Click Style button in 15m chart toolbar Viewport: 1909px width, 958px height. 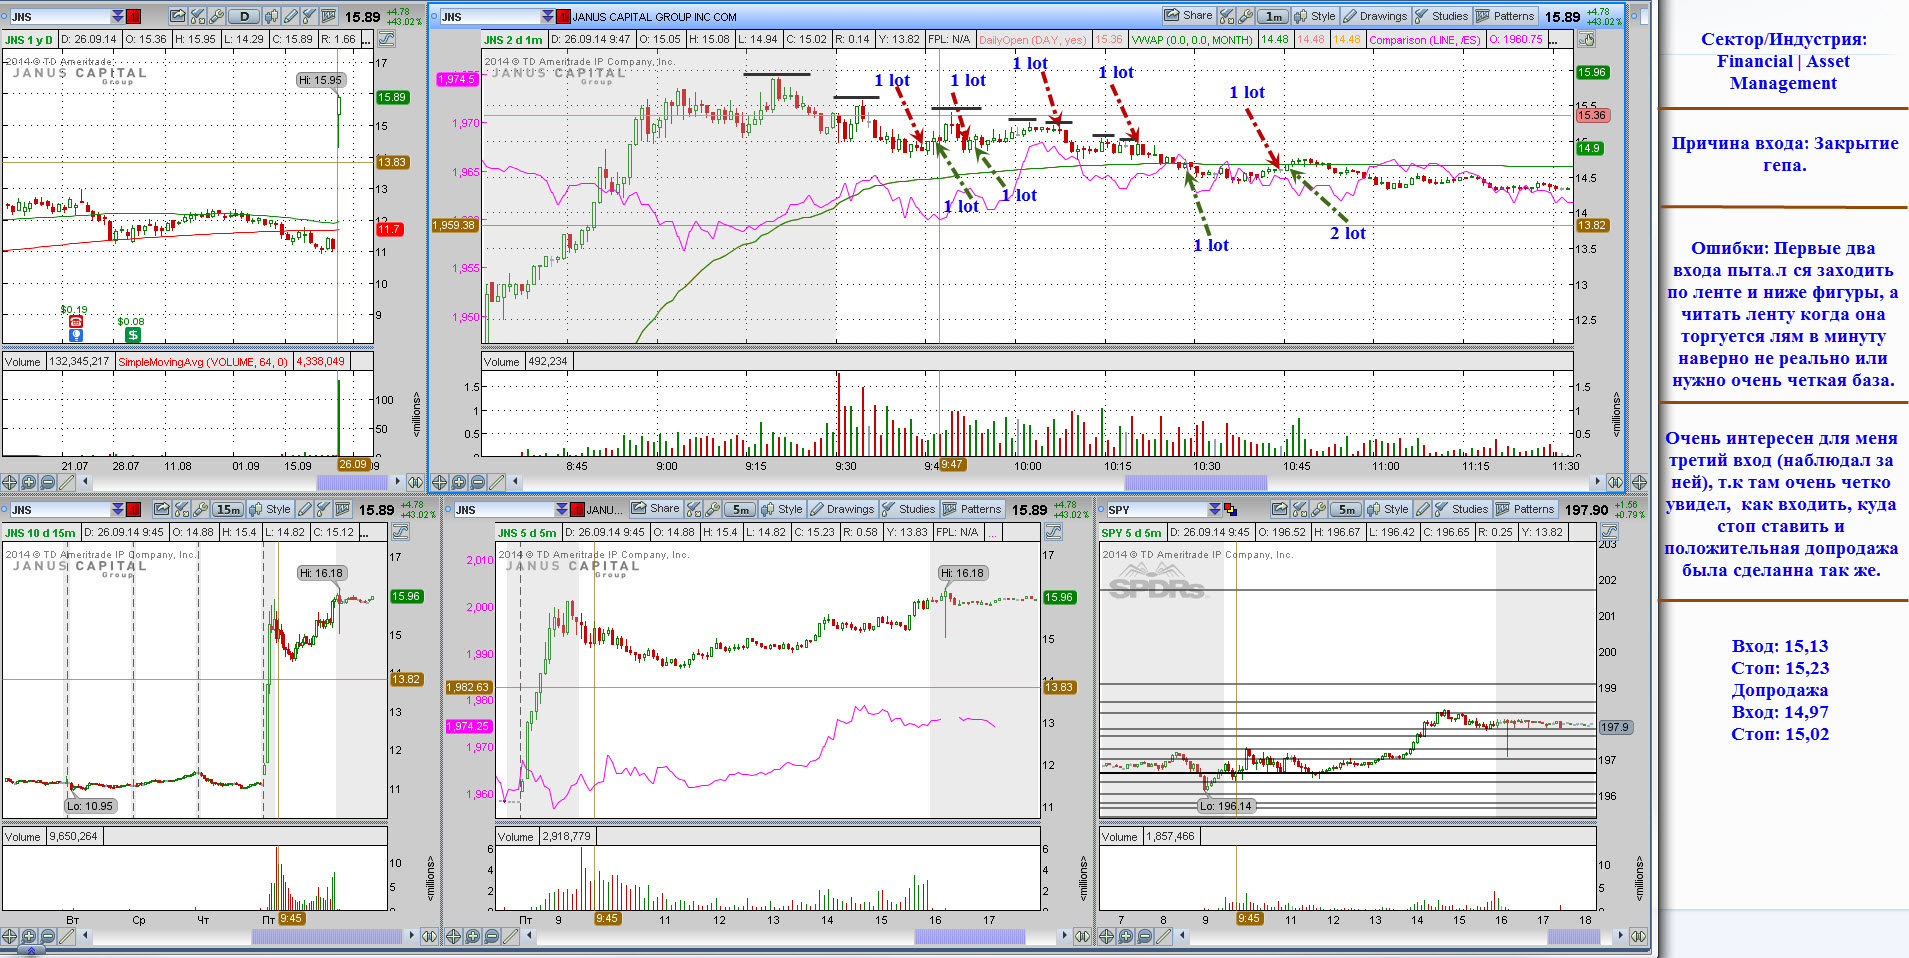271,509
